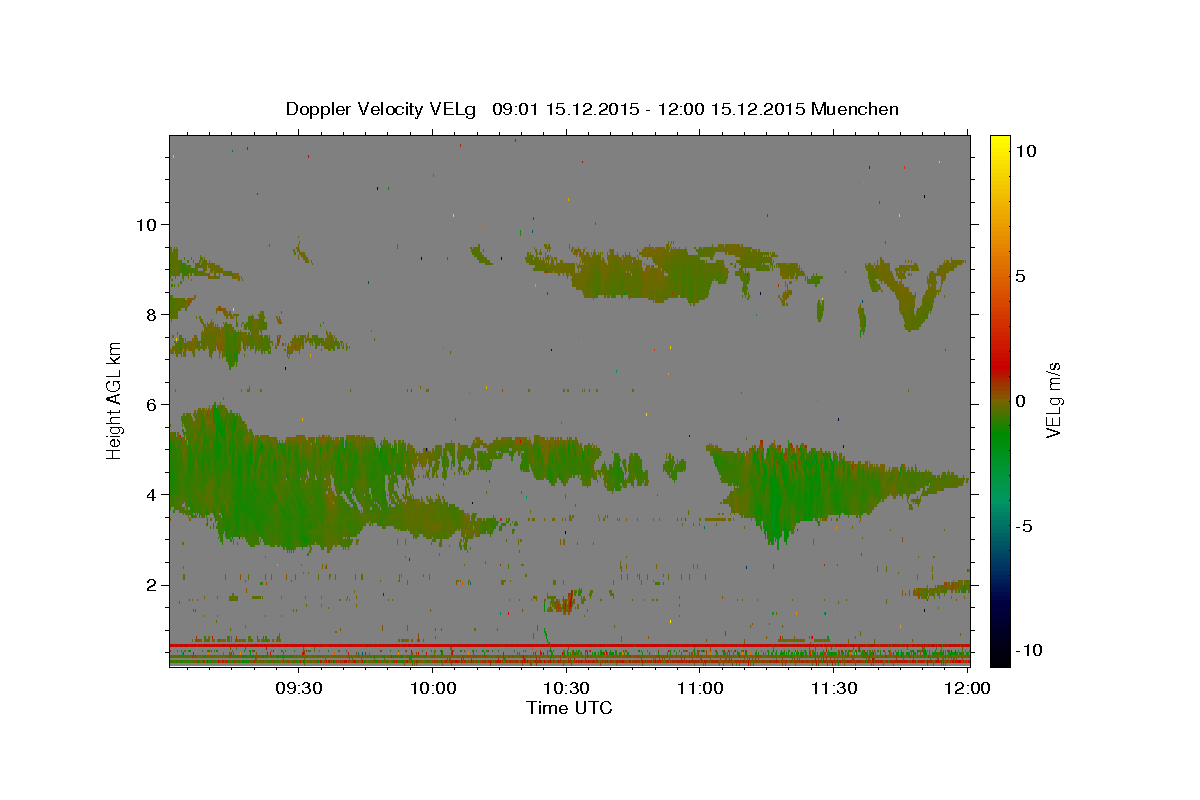Viewport: 1200px width, 800px height.
Task: Click the height axis label 10
Action: [146, 224]
